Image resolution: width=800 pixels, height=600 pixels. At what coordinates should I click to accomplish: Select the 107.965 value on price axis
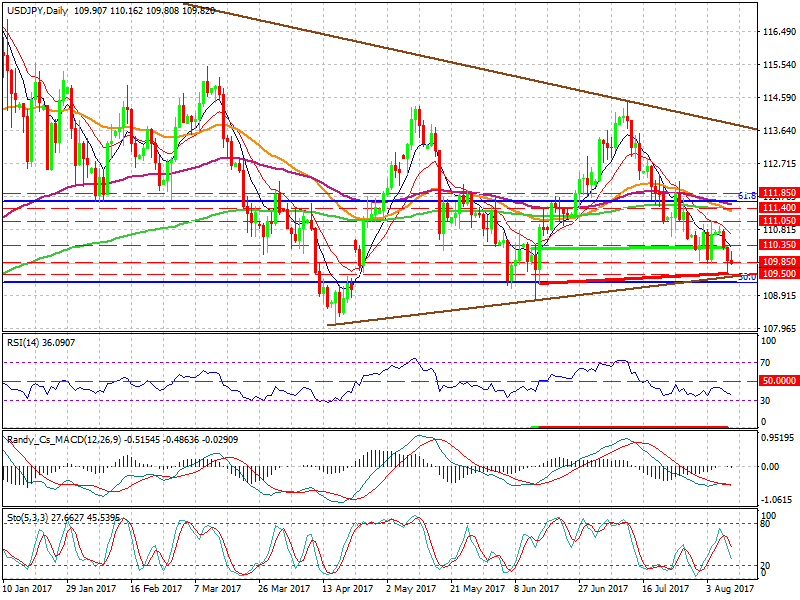[777, 328]
